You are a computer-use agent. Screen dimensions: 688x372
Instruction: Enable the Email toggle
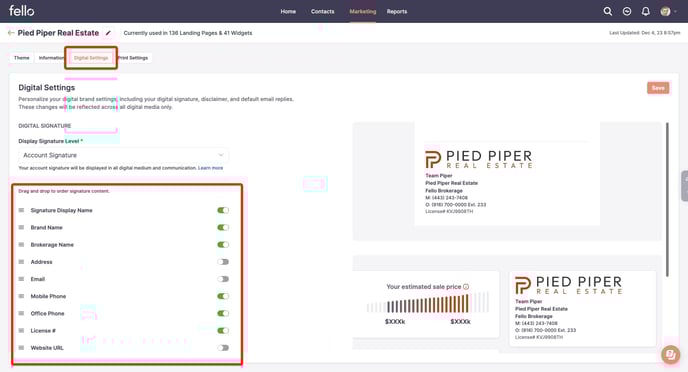(223, 279)
